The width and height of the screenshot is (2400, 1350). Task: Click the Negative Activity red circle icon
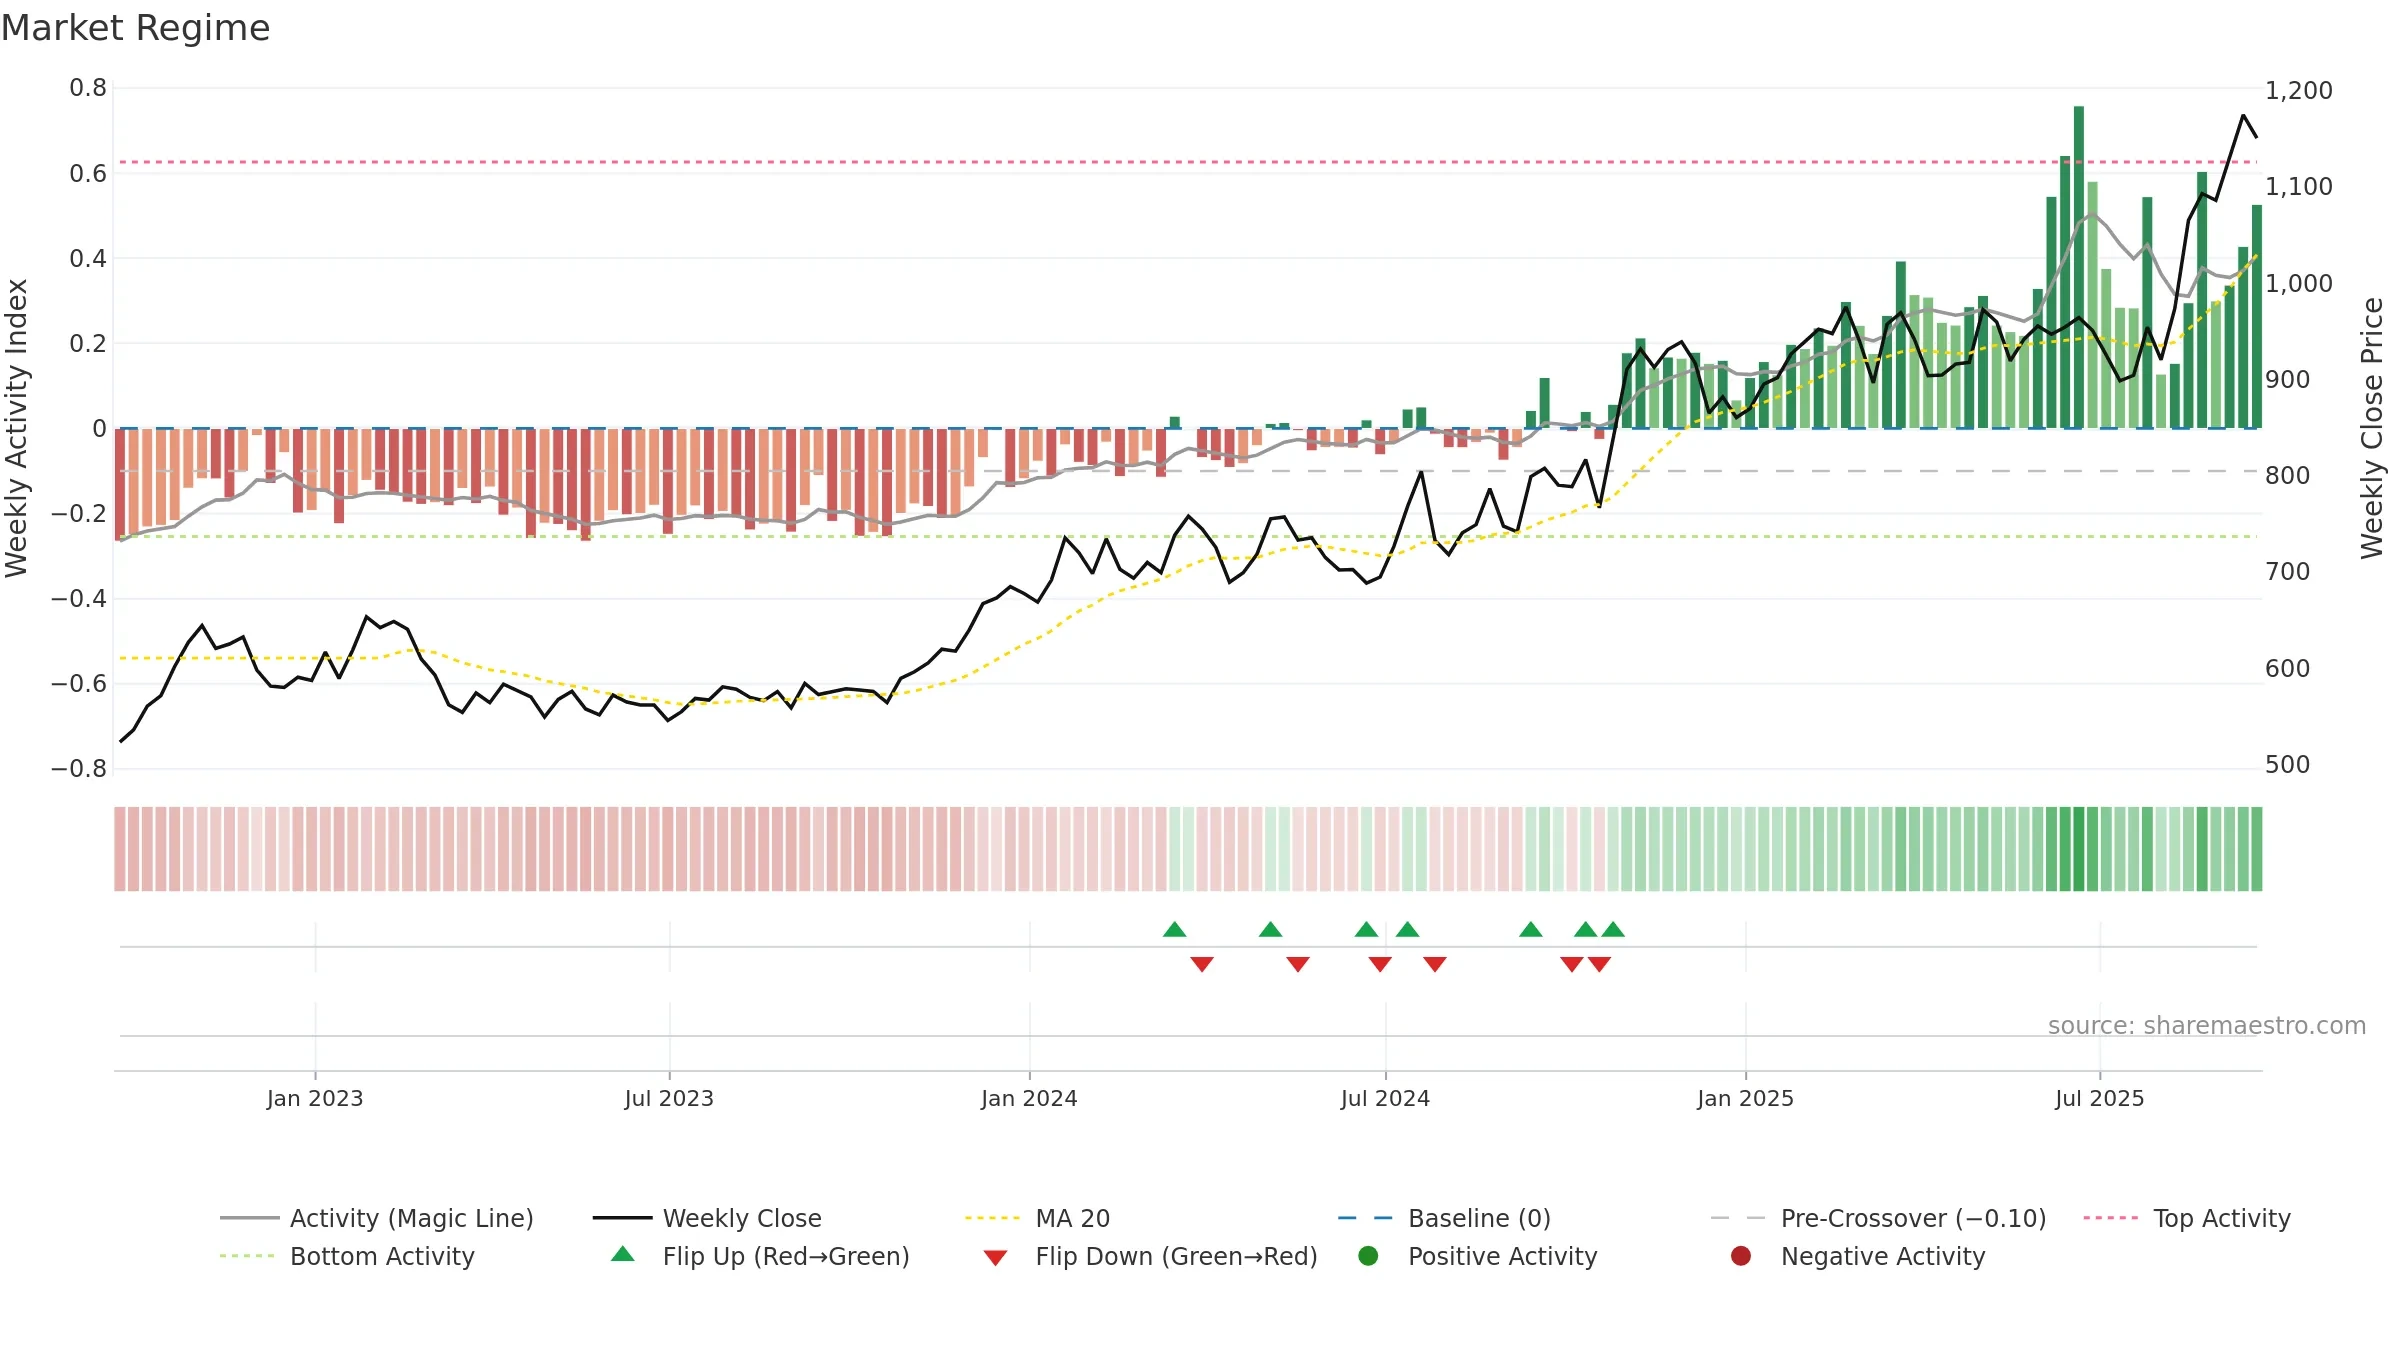1741,1256
